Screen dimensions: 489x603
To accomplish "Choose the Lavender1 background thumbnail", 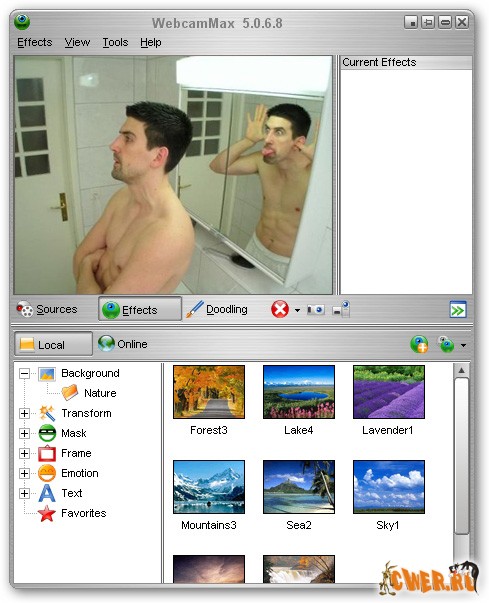I will (x=389, y=392).
